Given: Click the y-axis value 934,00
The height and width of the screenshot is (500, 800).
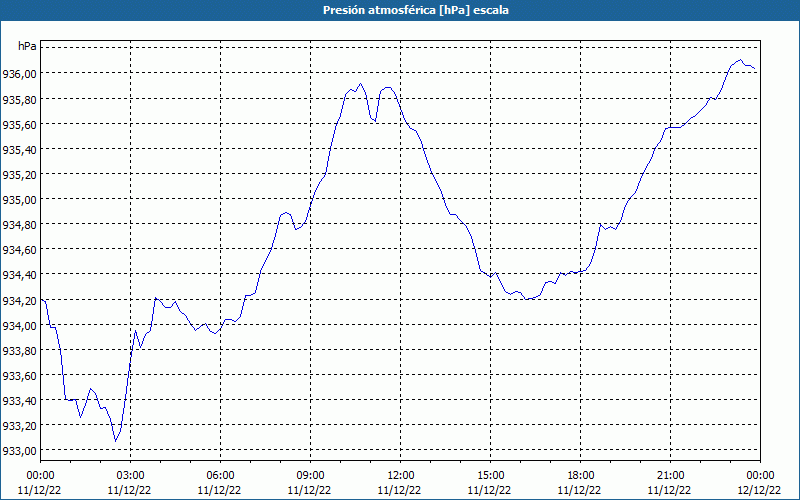Looking at the screenshot, I should (x=19, y=326).
